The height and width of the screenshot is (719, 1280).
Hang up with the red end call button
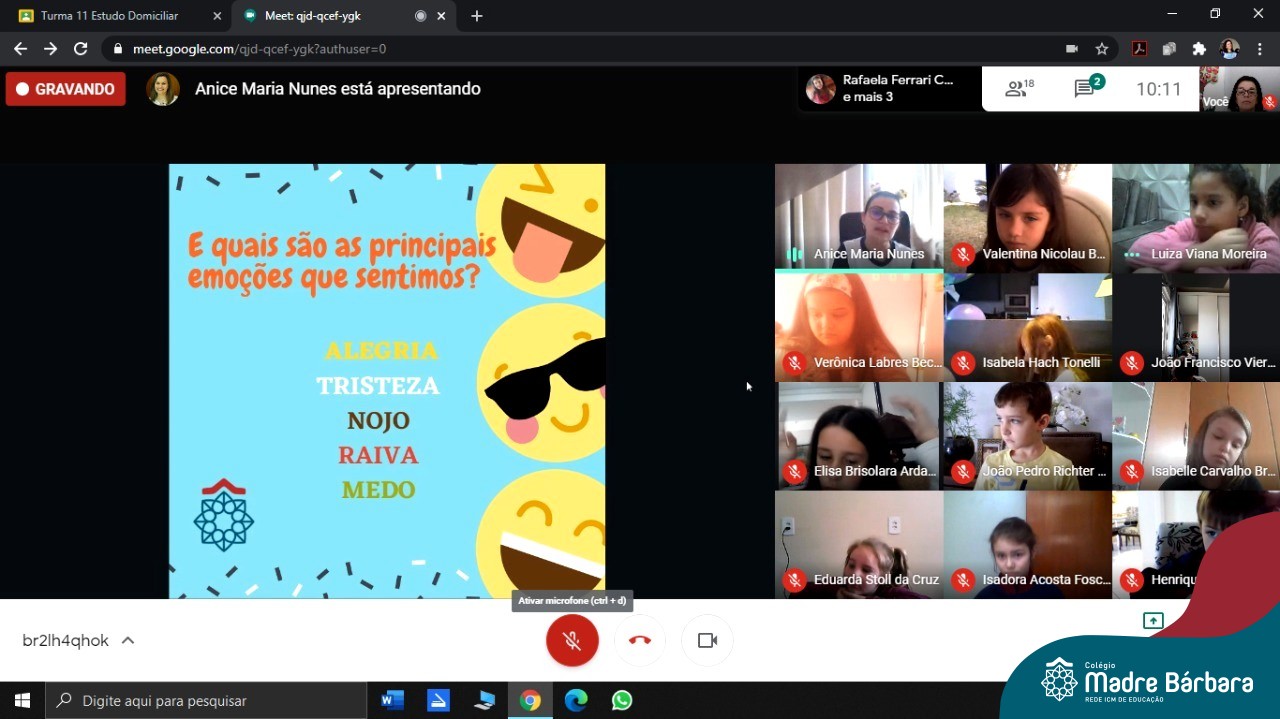pyautogui.click(x=640, y=641)
